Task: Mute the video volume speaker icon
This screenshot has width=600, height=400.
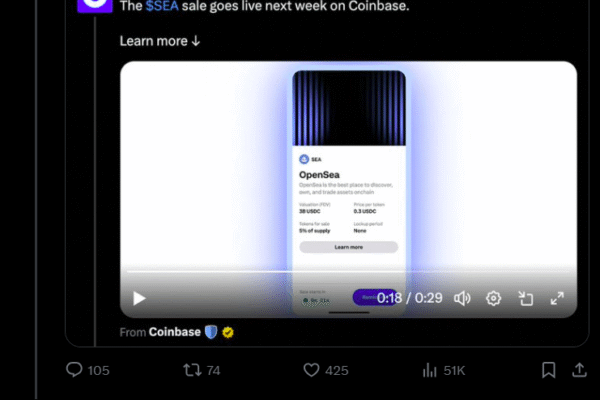Action: pos(462,298)
